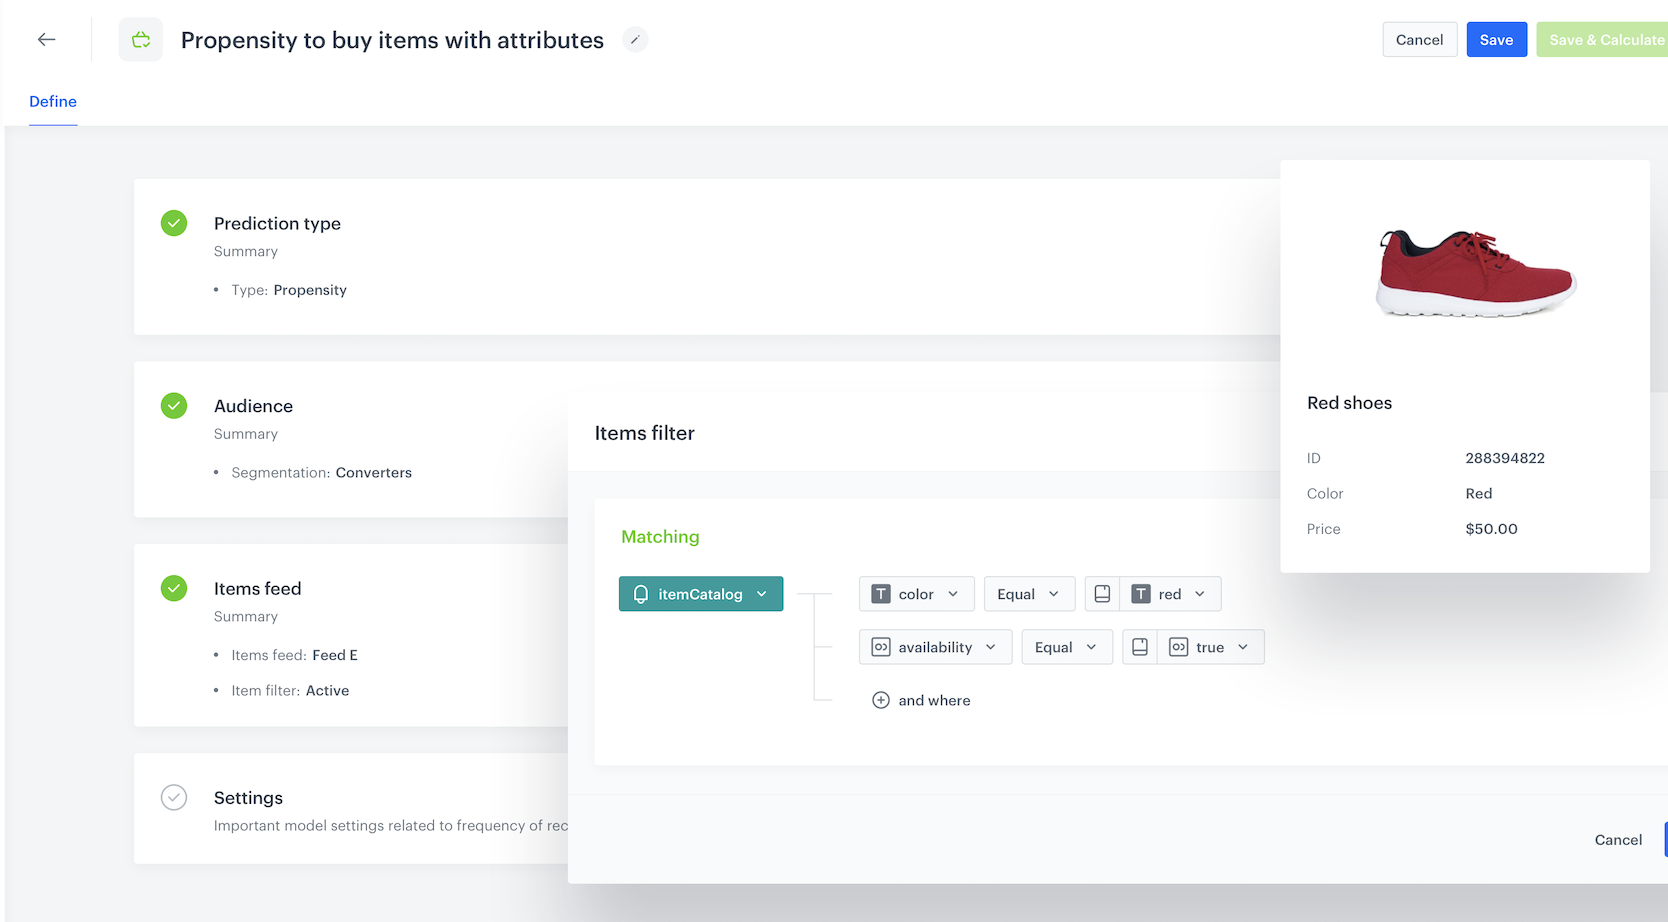
Task: Click the plus icon for and where
Action: pos(880,700)
